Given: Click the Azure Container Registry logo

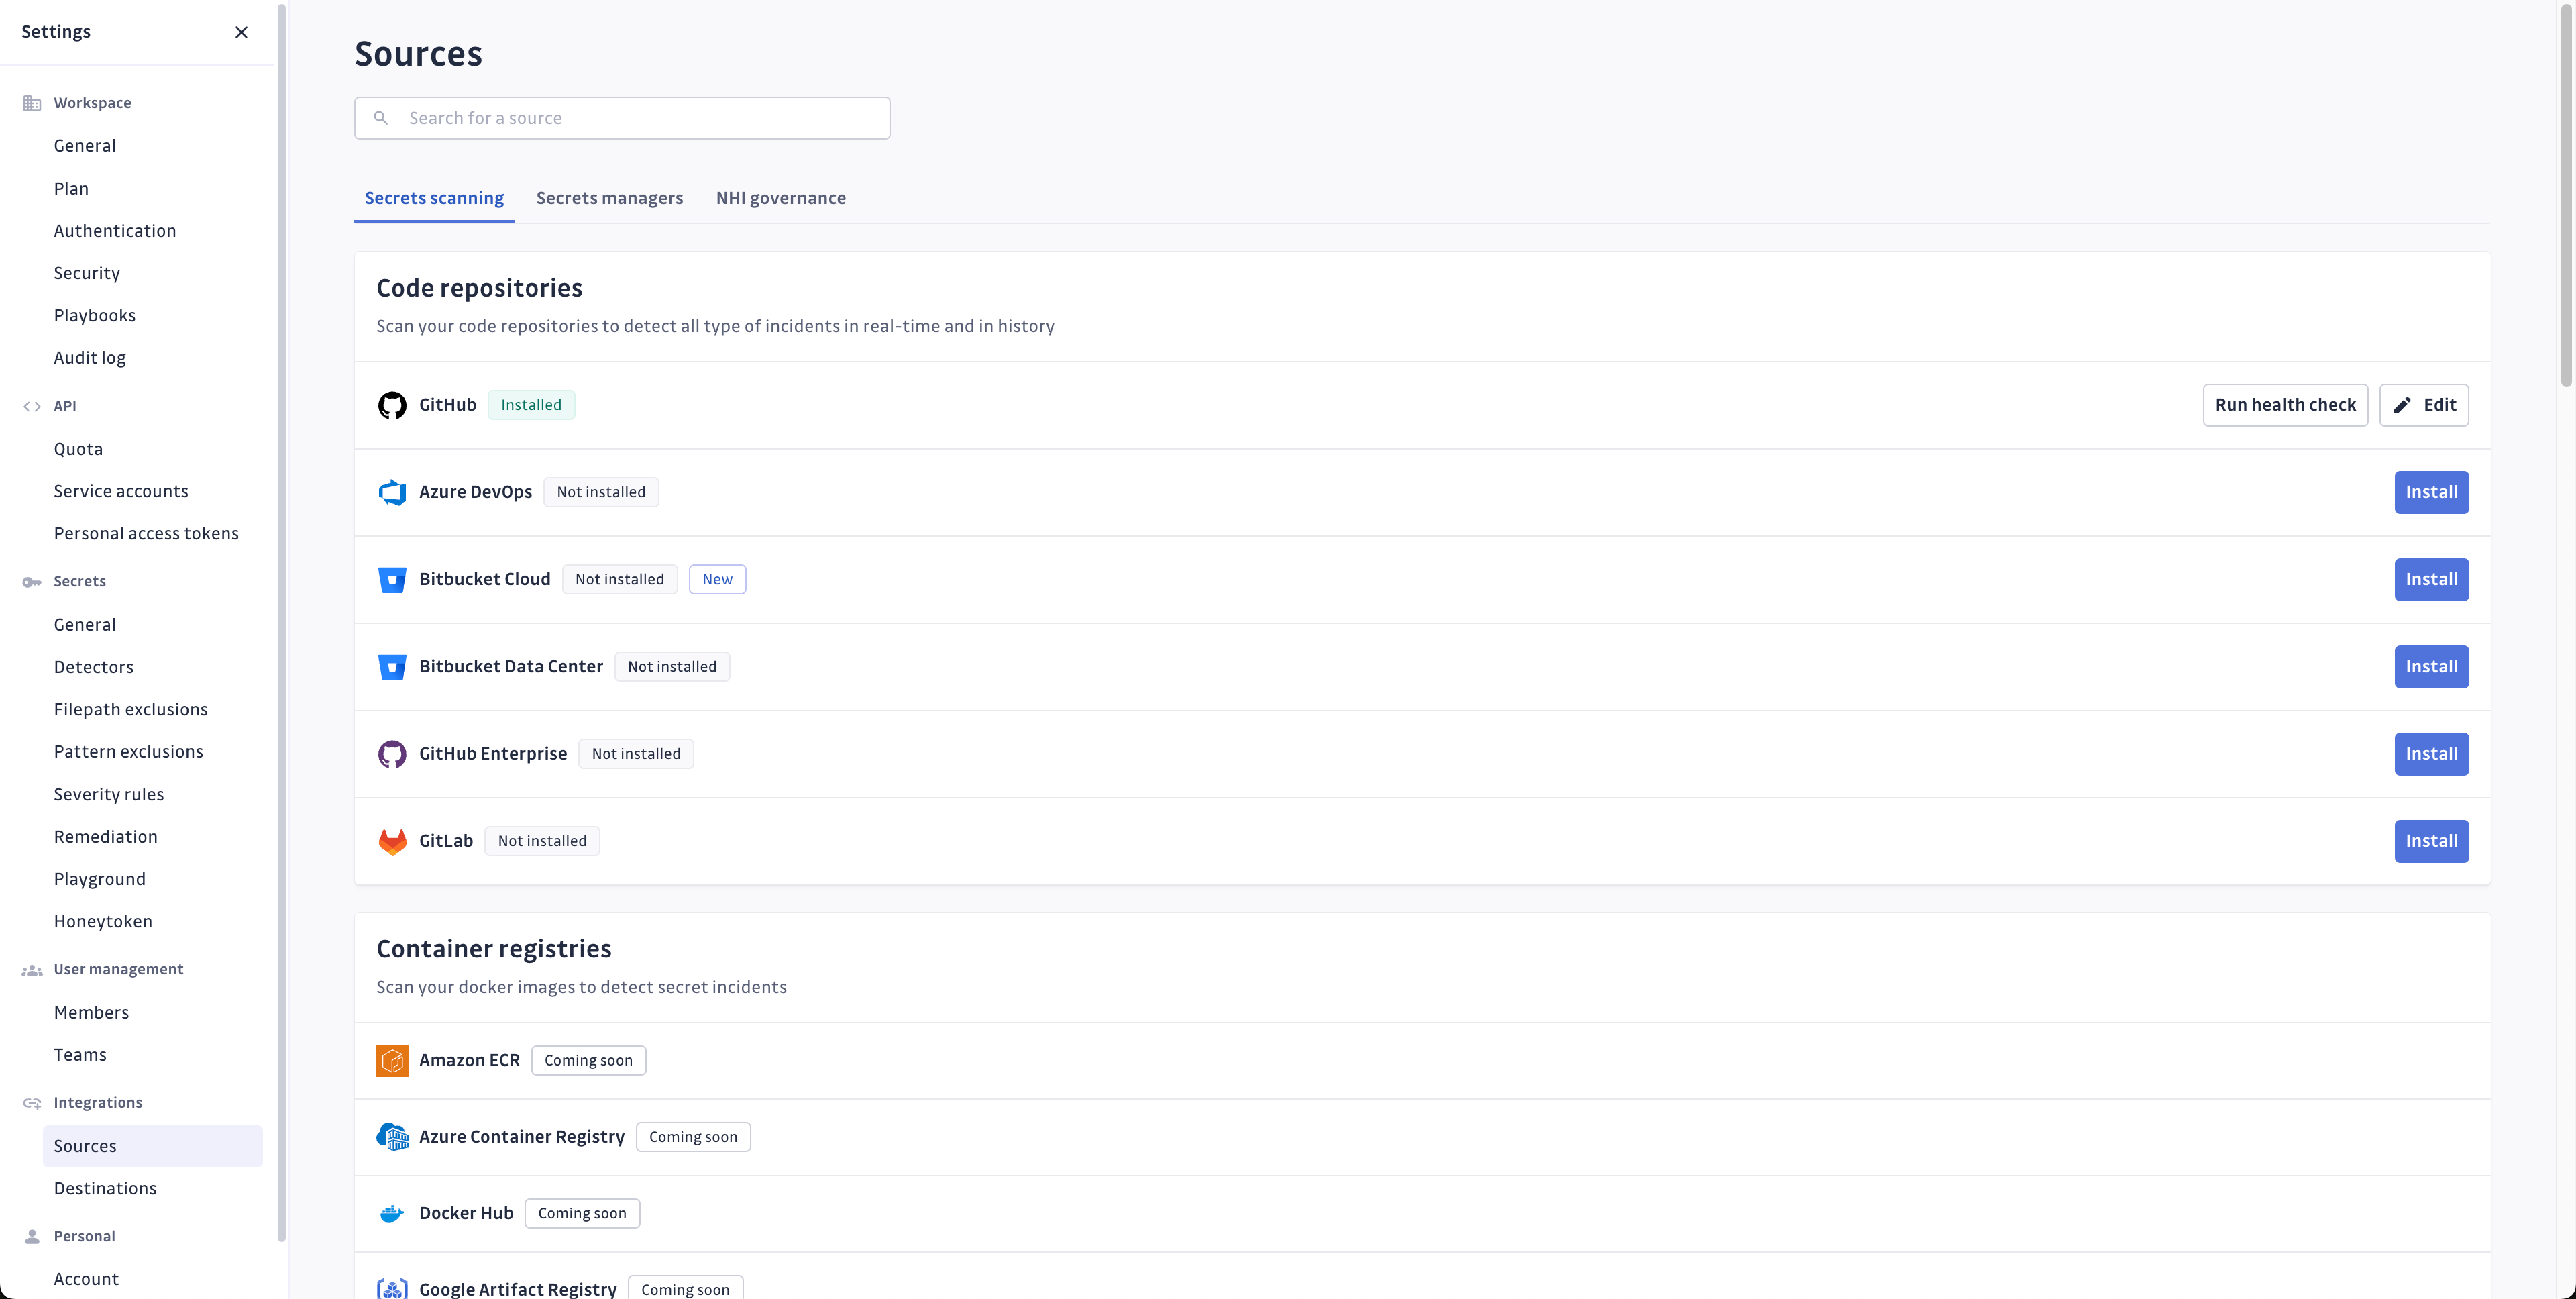Looking at the screenshot, I should coord(392,1137).
